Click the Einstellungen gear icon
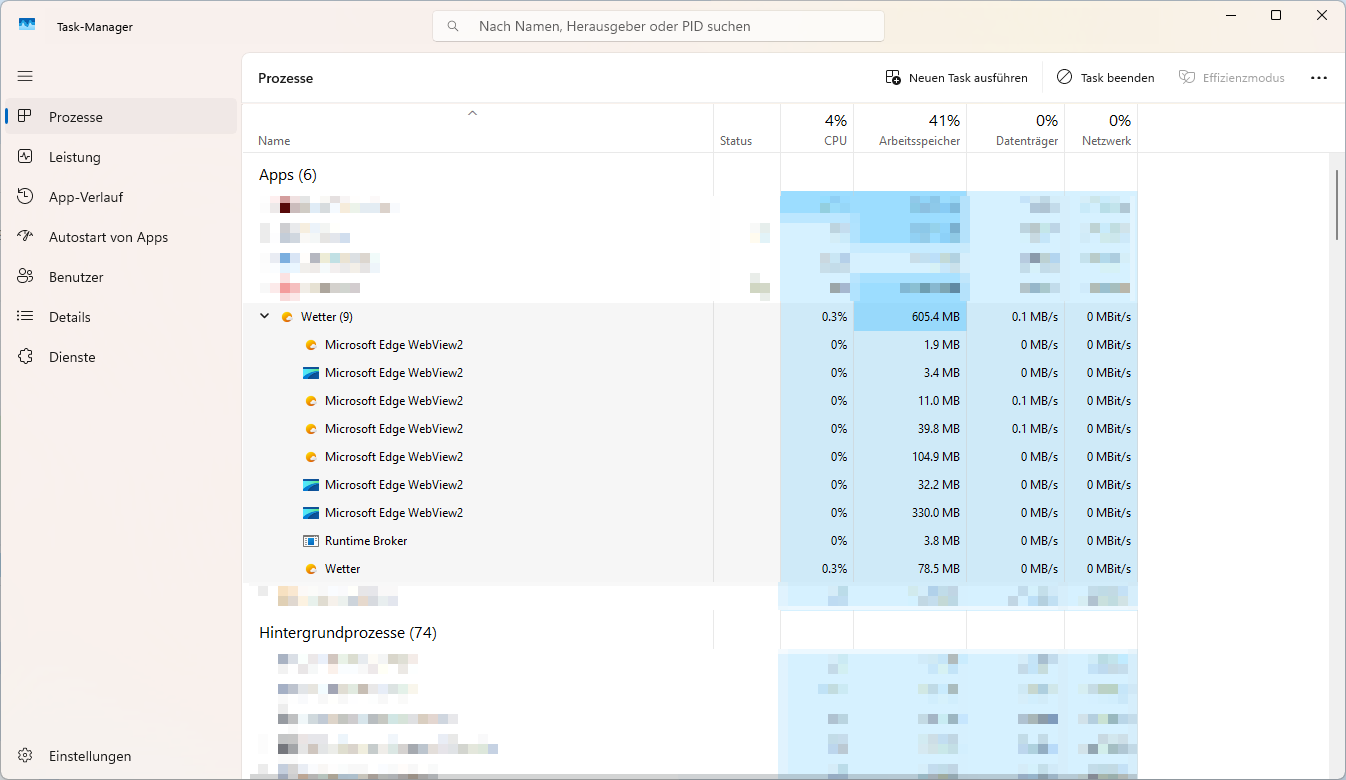 (25, 756)
